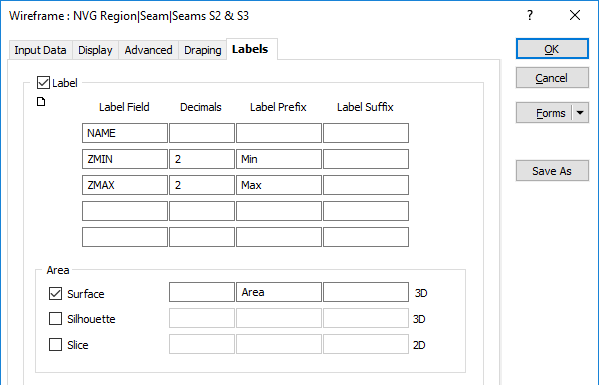Close the Wireframe dialog window
The image size is (601, 385).
(575, 15)
